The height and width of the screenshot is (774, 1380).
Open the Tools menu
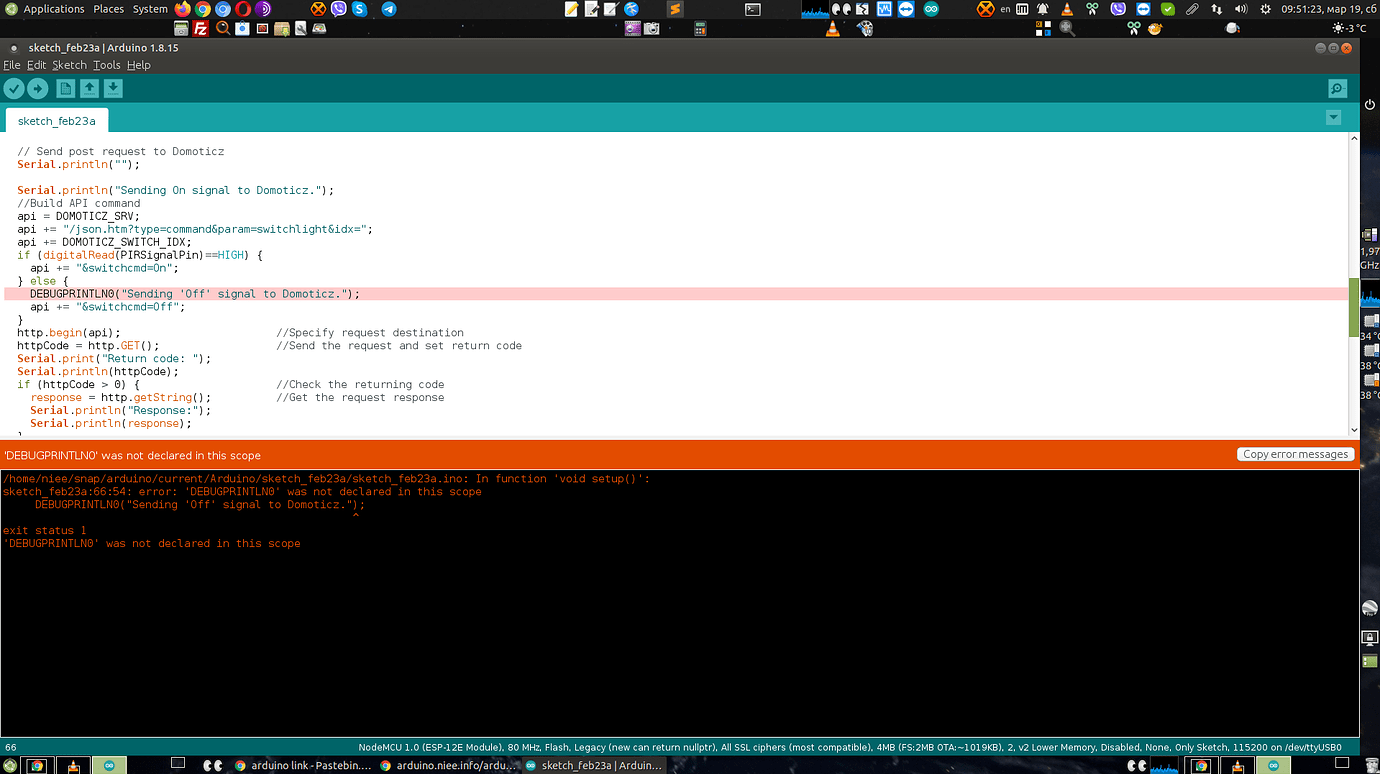106,65
